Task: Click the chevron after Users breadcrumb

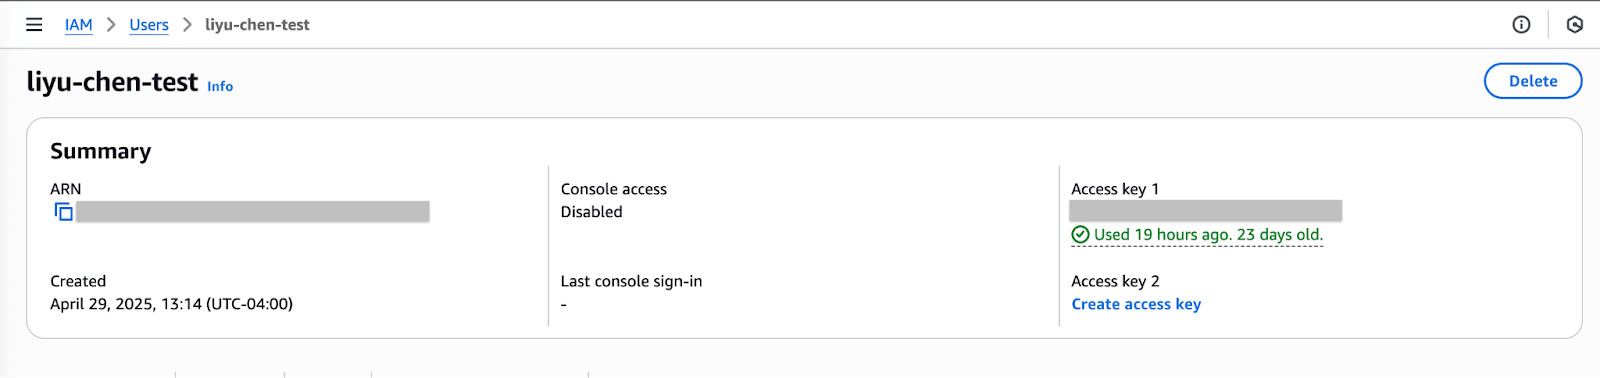Action: 187,25
